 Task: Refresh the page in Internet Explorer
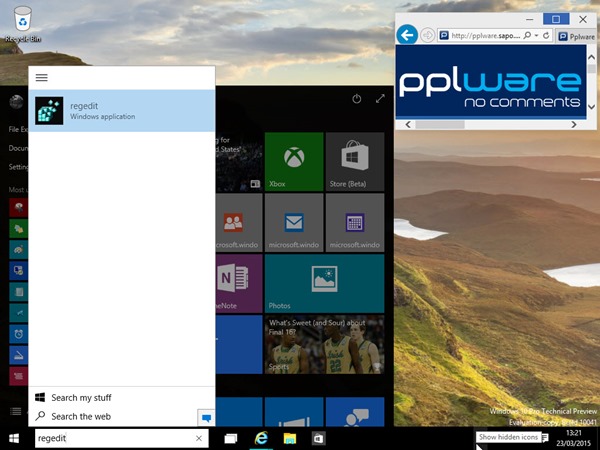(x=546, y=35)
